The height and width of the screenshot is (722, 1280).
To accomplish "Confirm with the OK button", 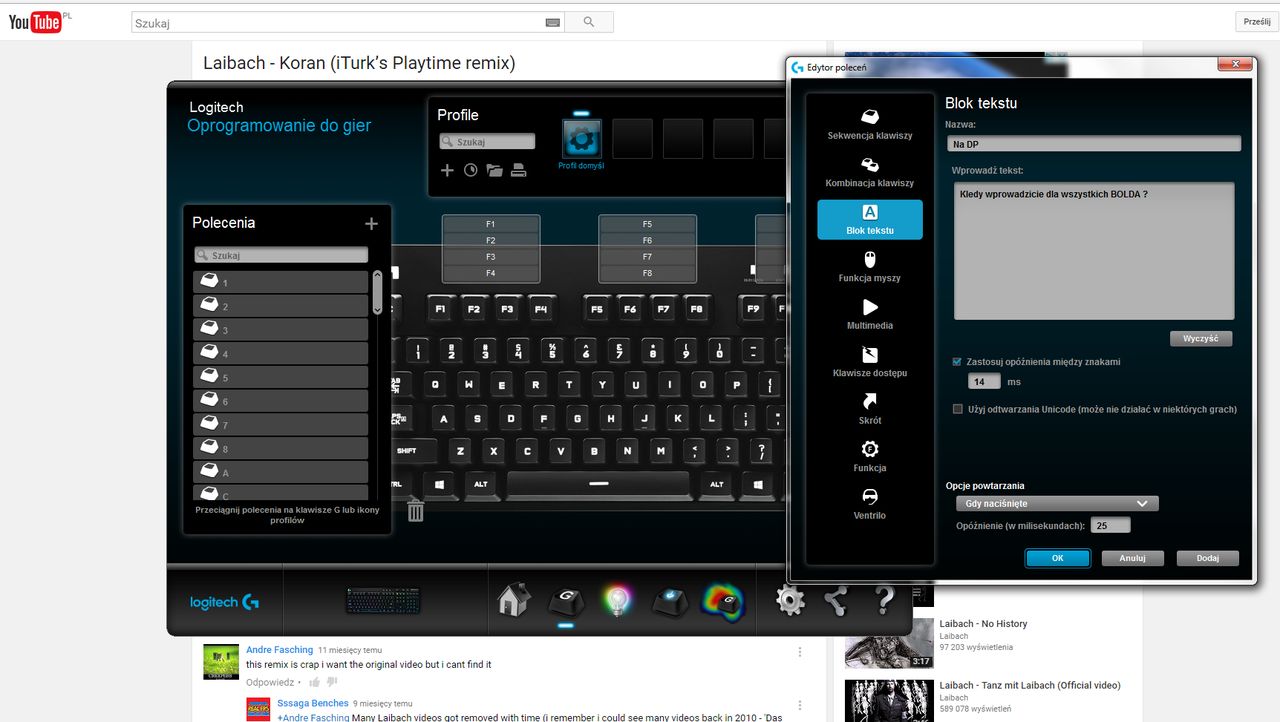I will 1057,559.
